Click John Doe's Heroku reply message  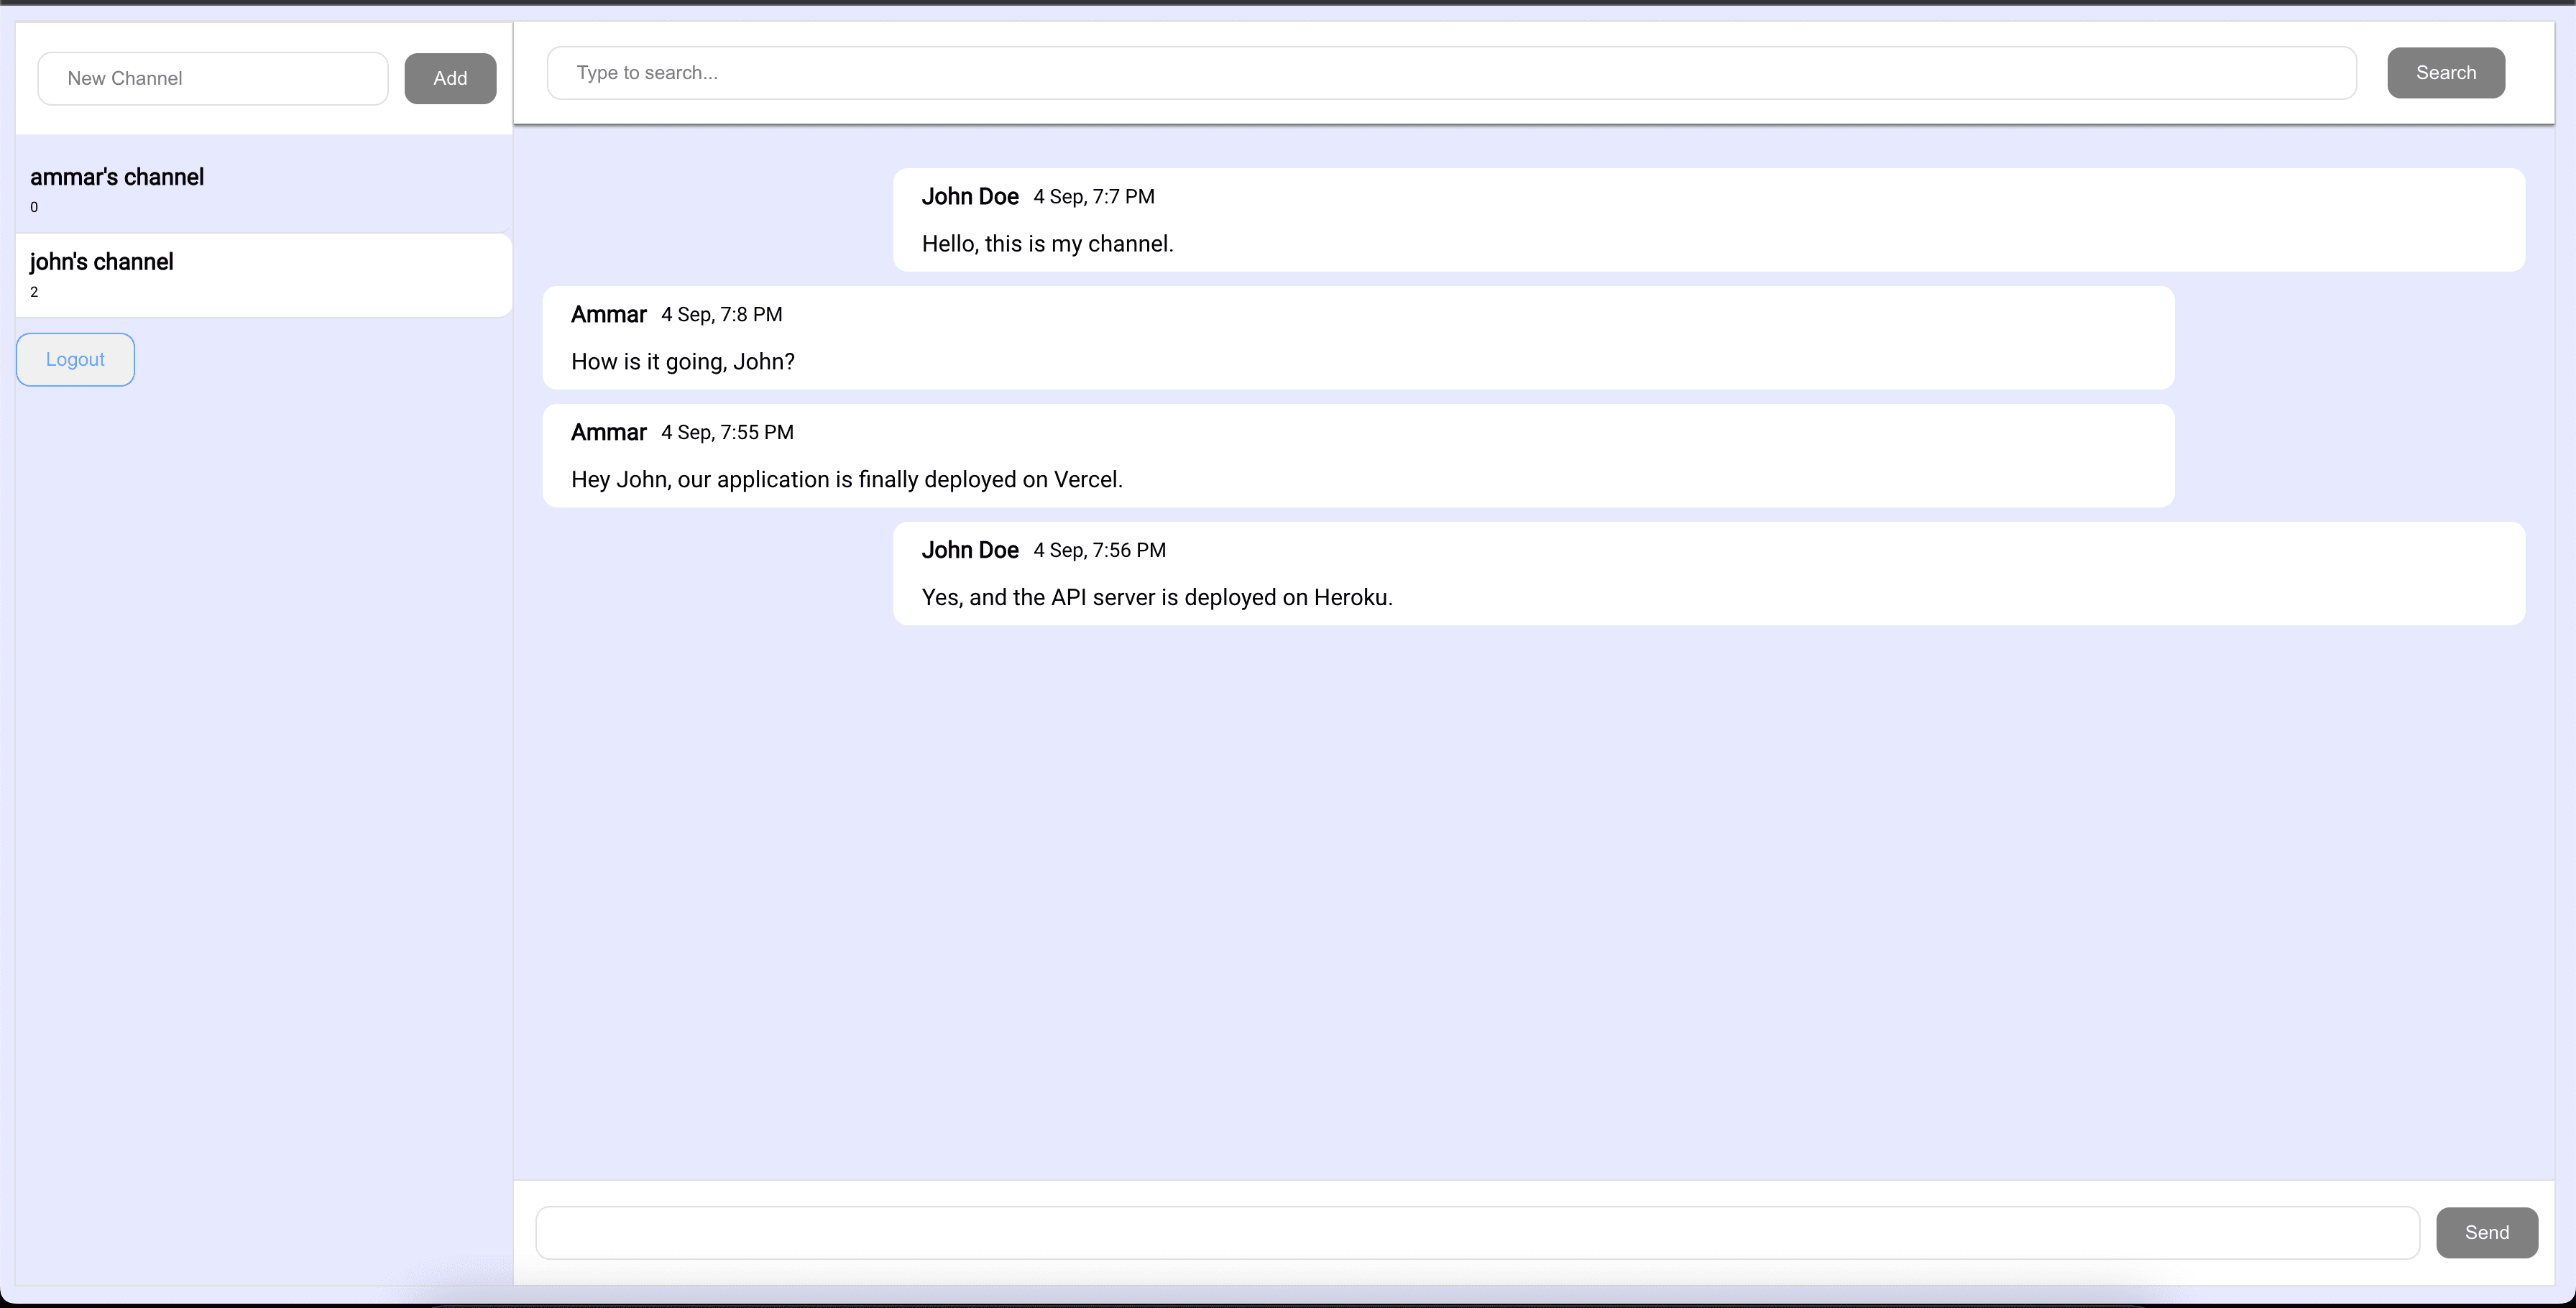click(x=1156, y=596)
